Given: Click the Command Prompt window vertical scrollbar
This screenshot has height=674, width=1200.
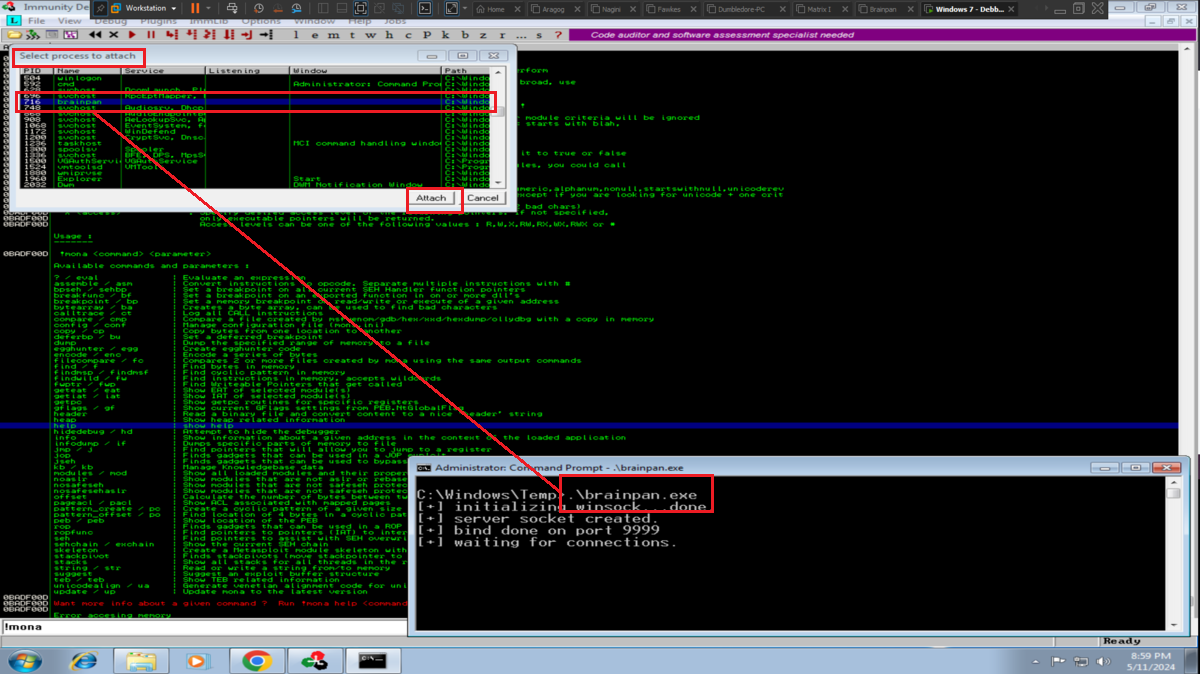Looking at the screenshot, I should point(1174,555).
